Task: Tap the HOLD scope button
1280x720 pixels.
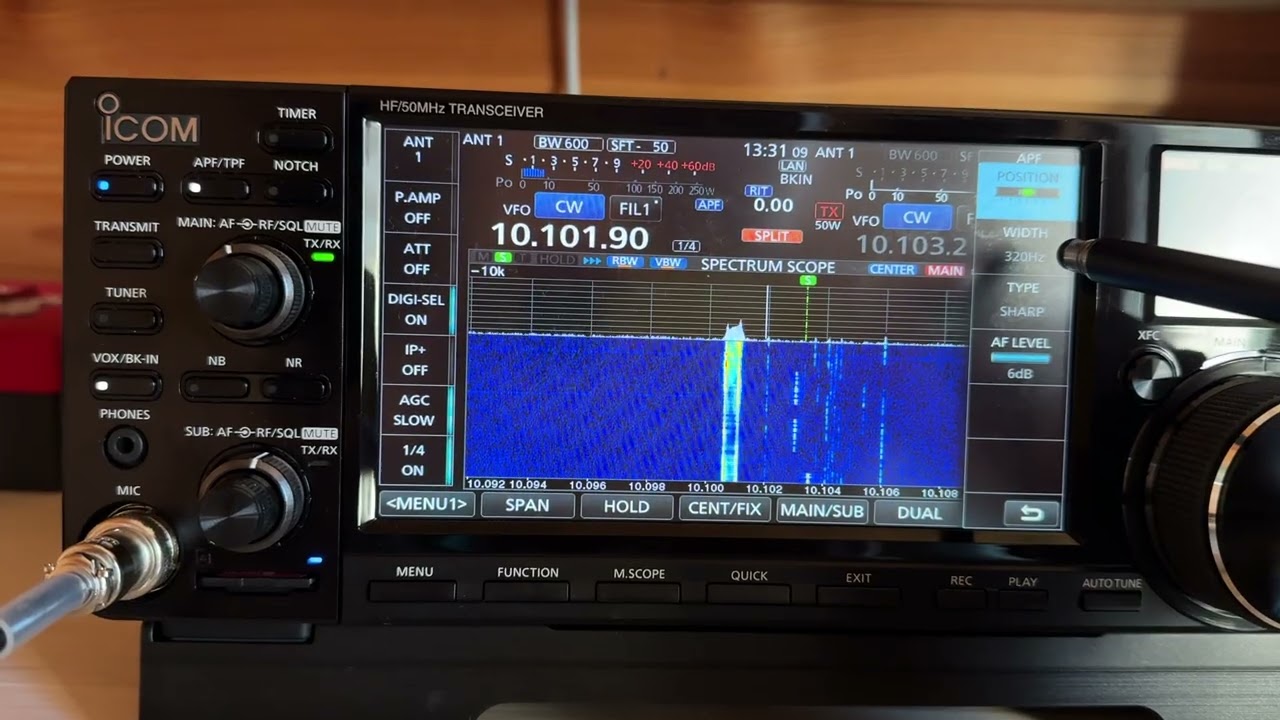Action: [x=626, y=507]
